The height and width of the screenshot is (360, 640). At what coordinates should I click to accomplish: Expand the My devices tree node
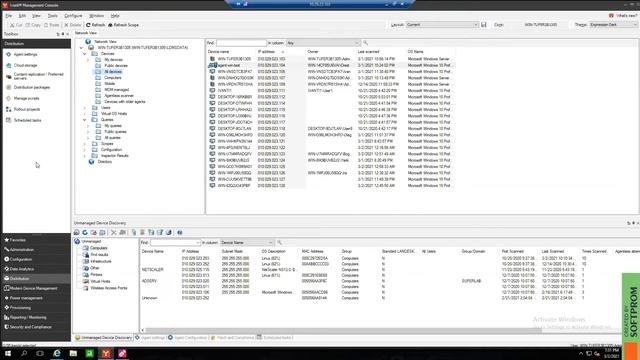tap(88, 60)
